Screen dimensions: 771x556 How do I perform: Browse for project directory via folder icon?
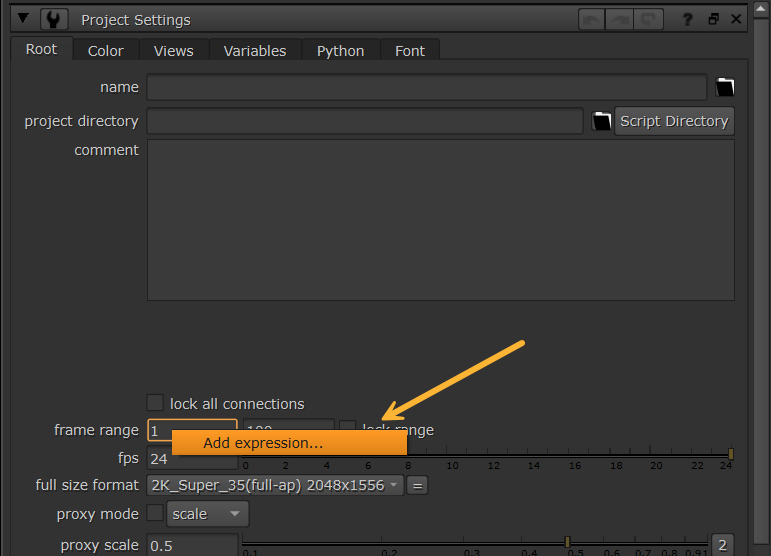coord(601,121)
